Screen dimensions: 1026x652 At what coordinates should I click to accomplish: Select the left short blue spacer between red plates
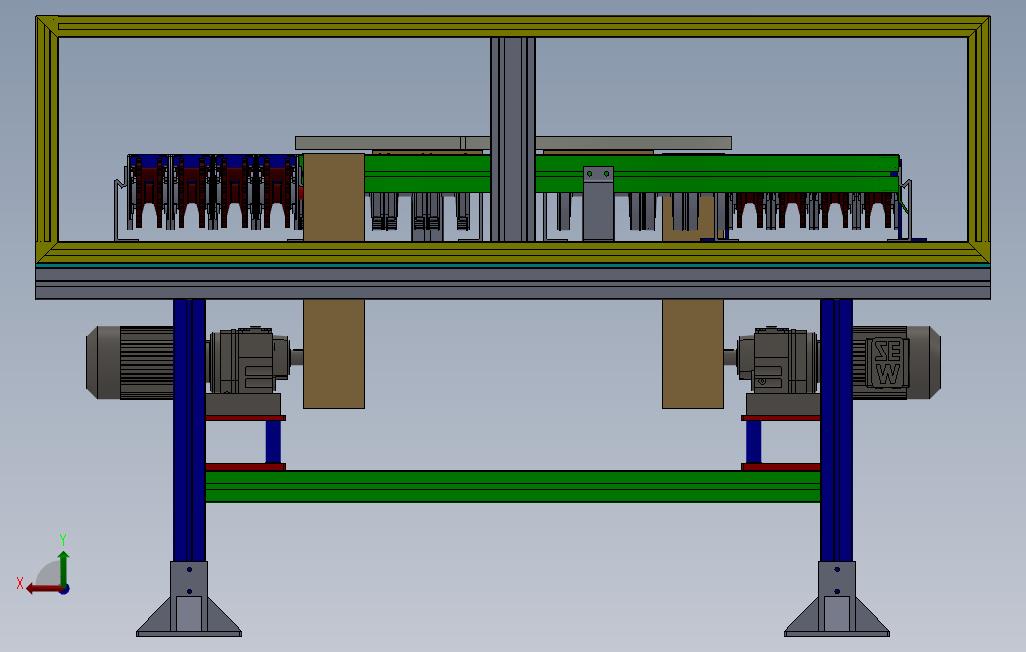[x=274, y=442]
